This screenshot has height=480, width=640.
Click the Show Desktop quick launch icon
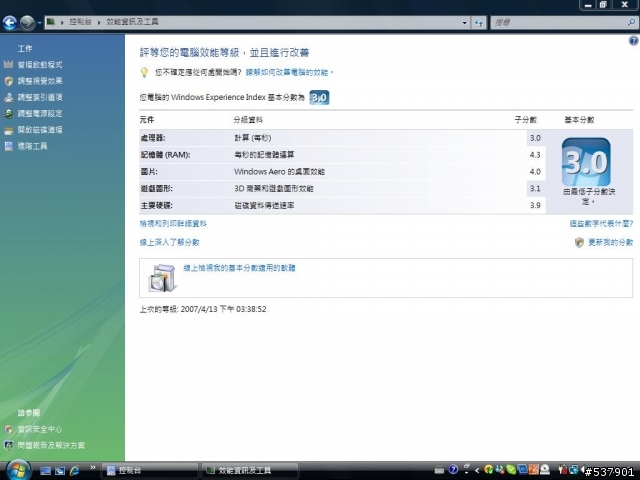(x=45, y=471)
